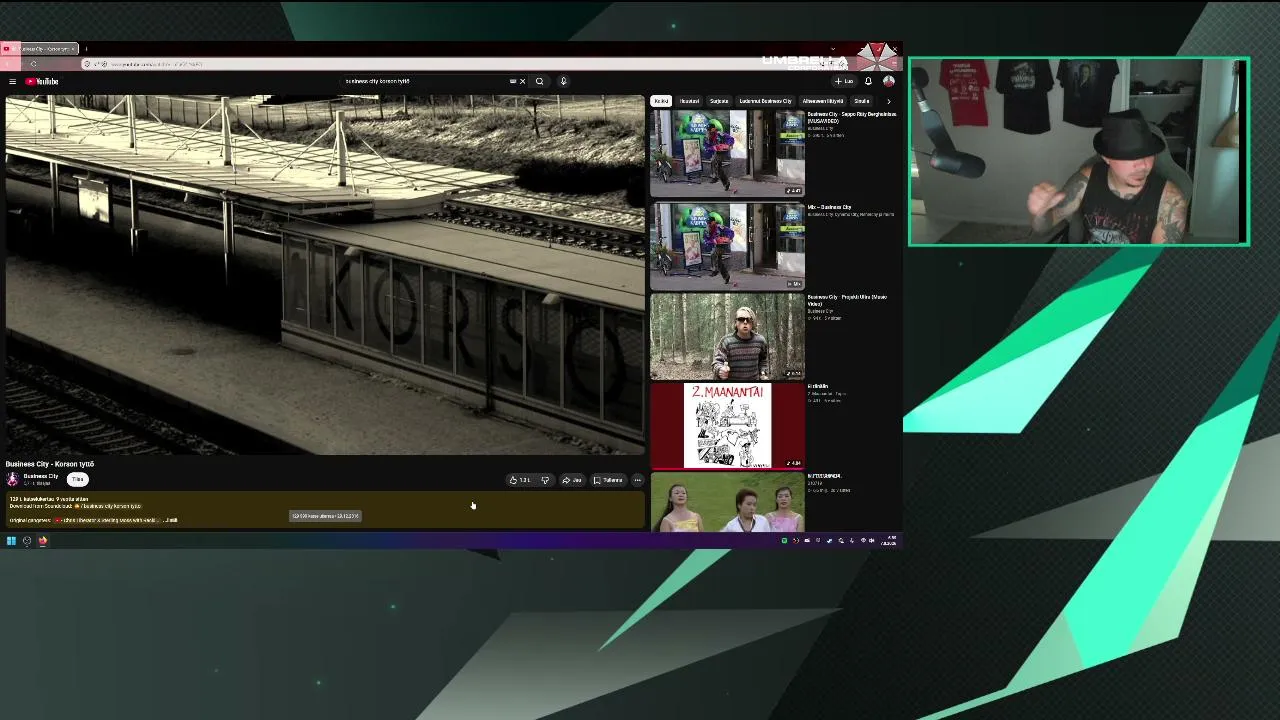Open the Windows Start menu

[11, 541]
